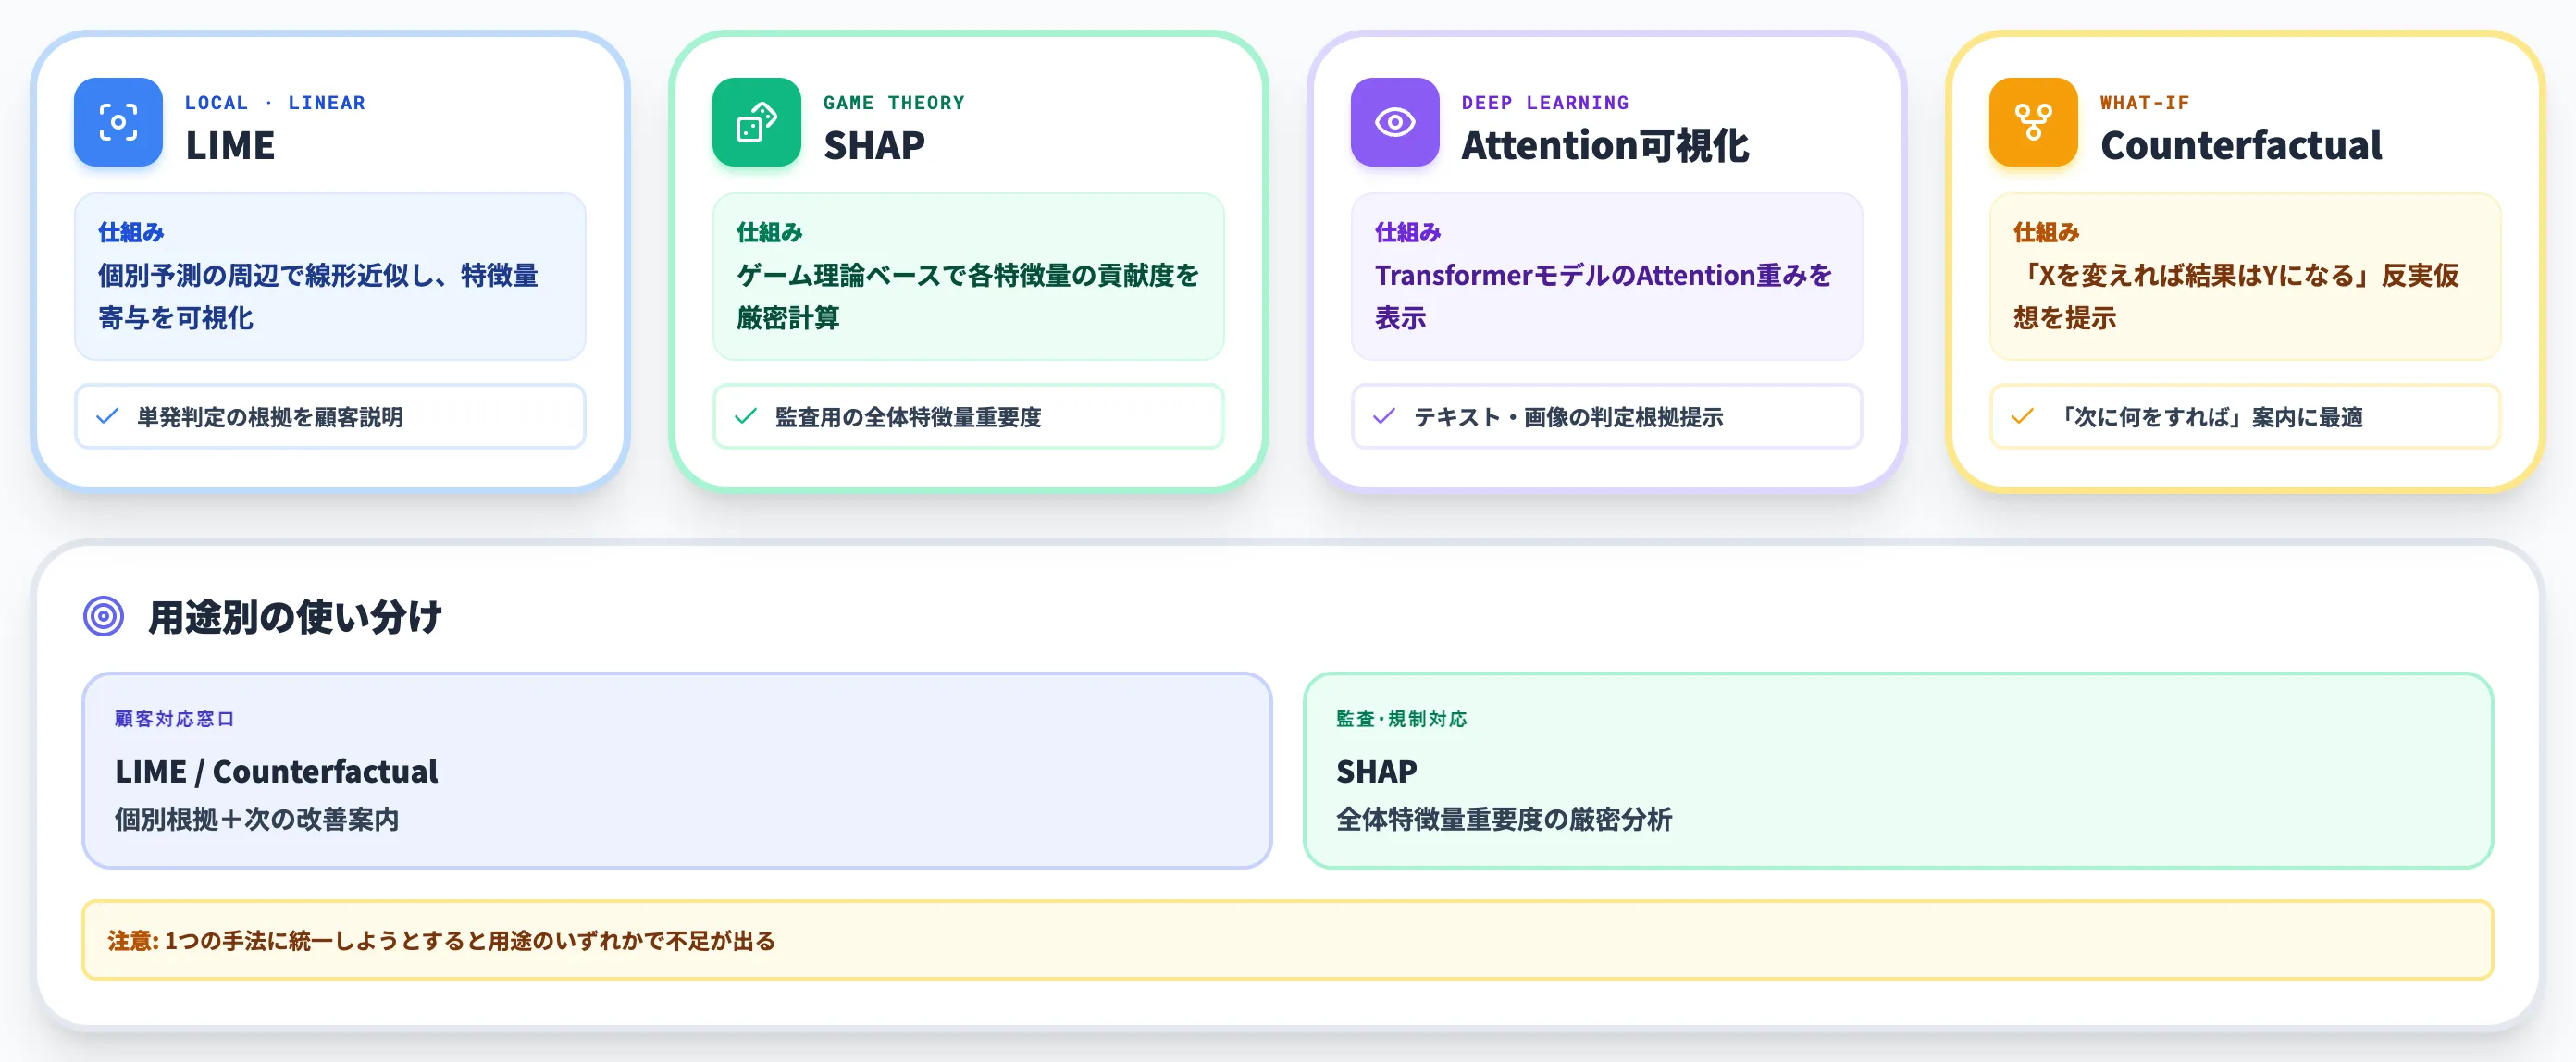Image resolution: width=2576 pixels, height=1062 pixels.
Task: Click the 仕組み heading in the Counterfactual card
Action: point(2046,232)
